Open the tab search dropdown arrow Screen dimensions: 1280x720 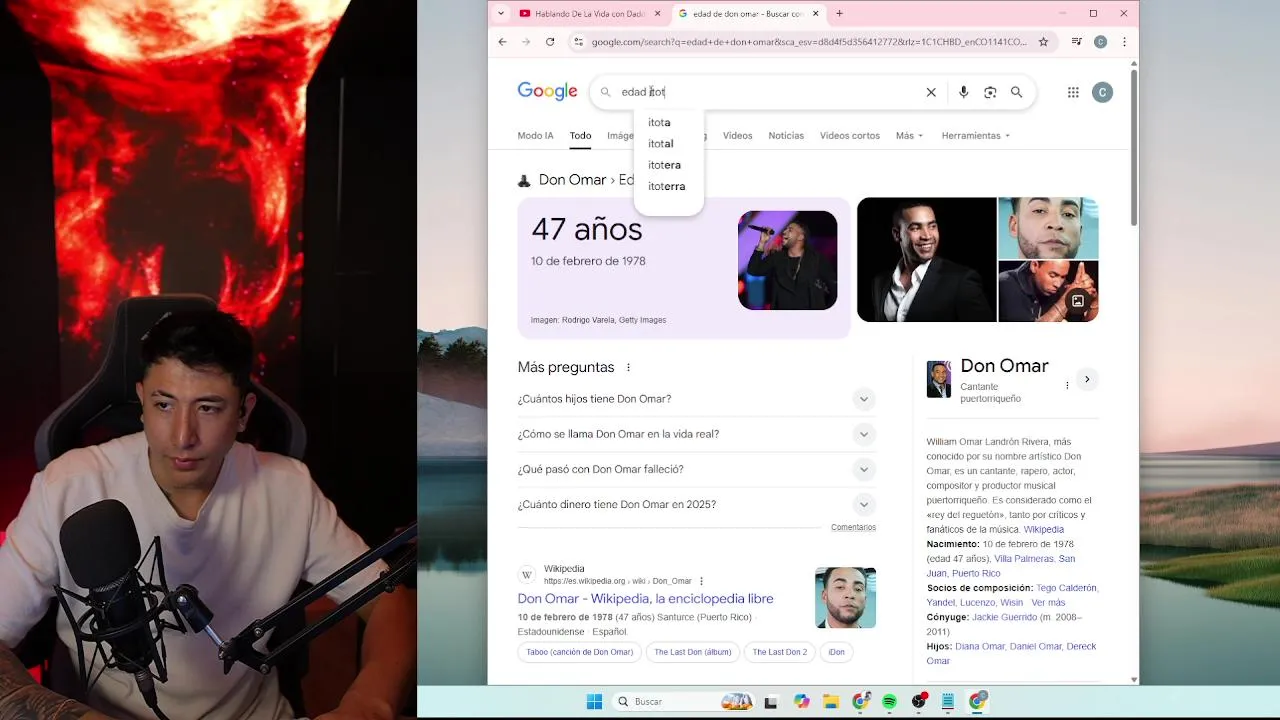coord(502,14)
